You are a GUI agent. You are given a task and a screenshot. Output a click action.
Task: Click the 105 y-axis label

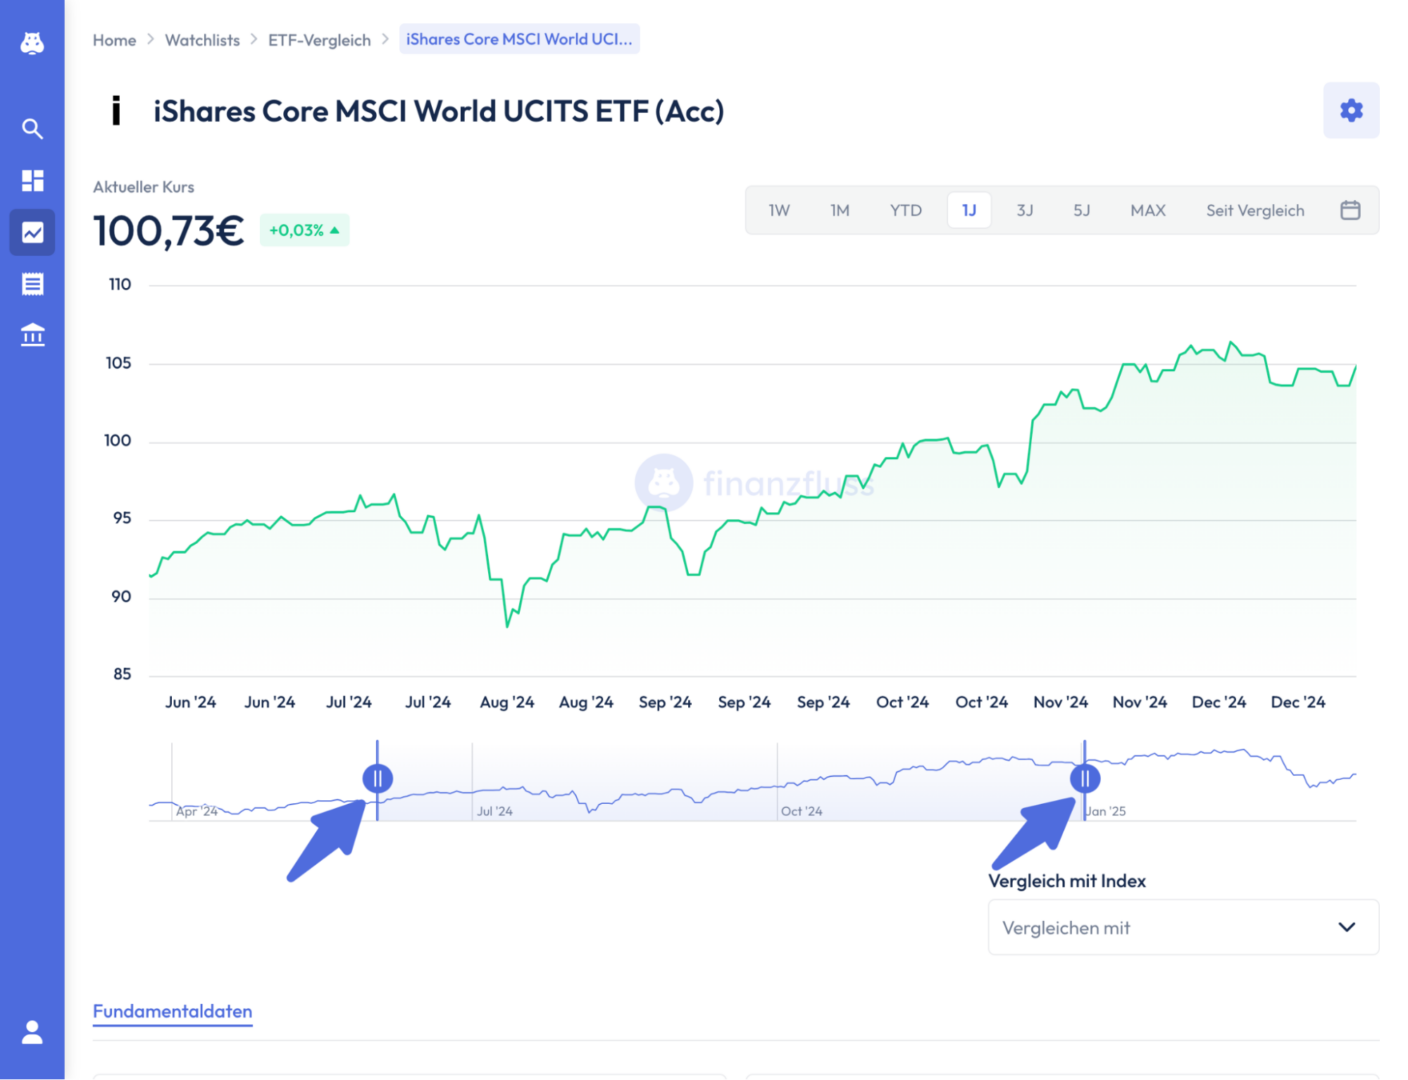[x=118, y=363]
